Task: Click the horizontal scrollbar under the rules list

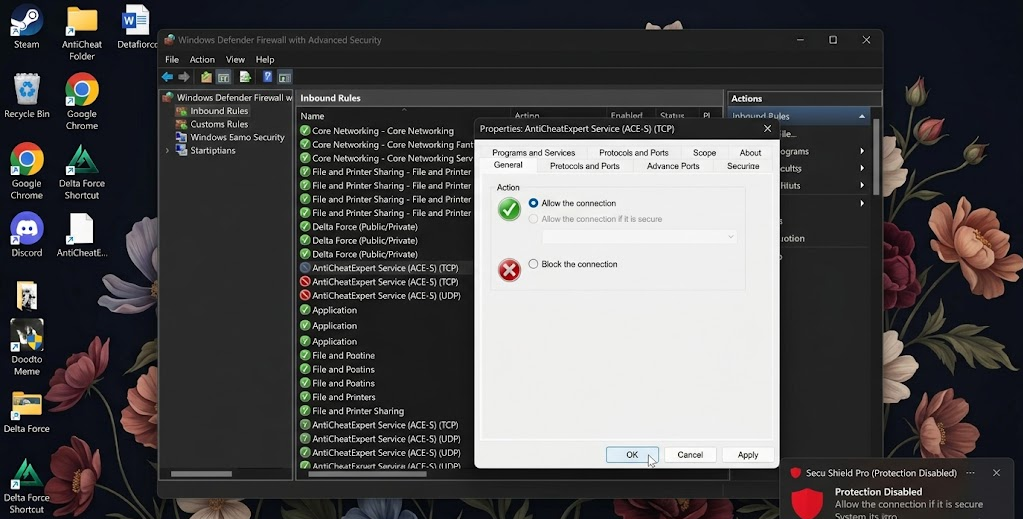Action: coord(367,474)
